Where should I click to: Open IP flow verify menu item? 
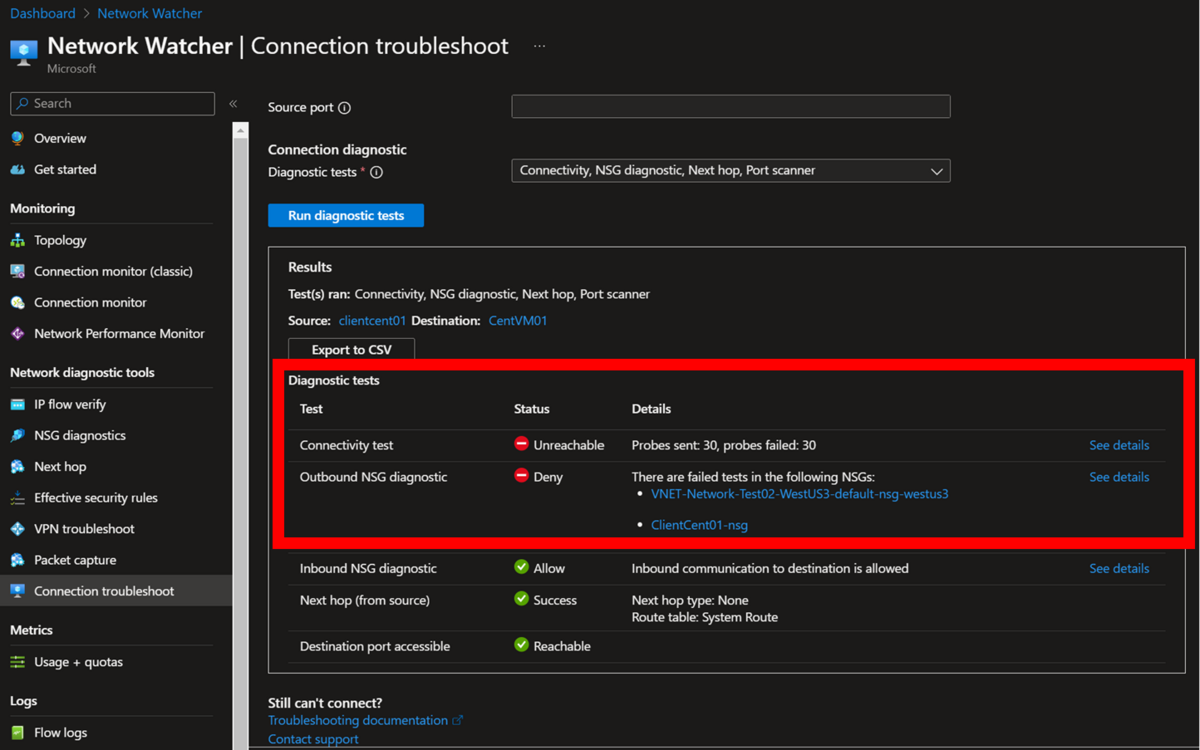click(70, 404)
